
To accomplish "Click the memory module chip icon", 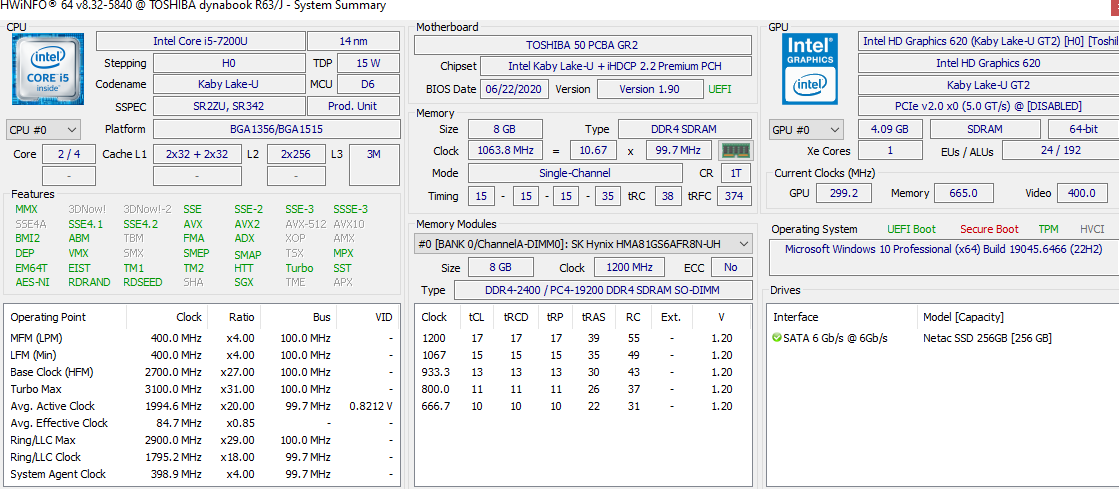I will pos(734,151).
